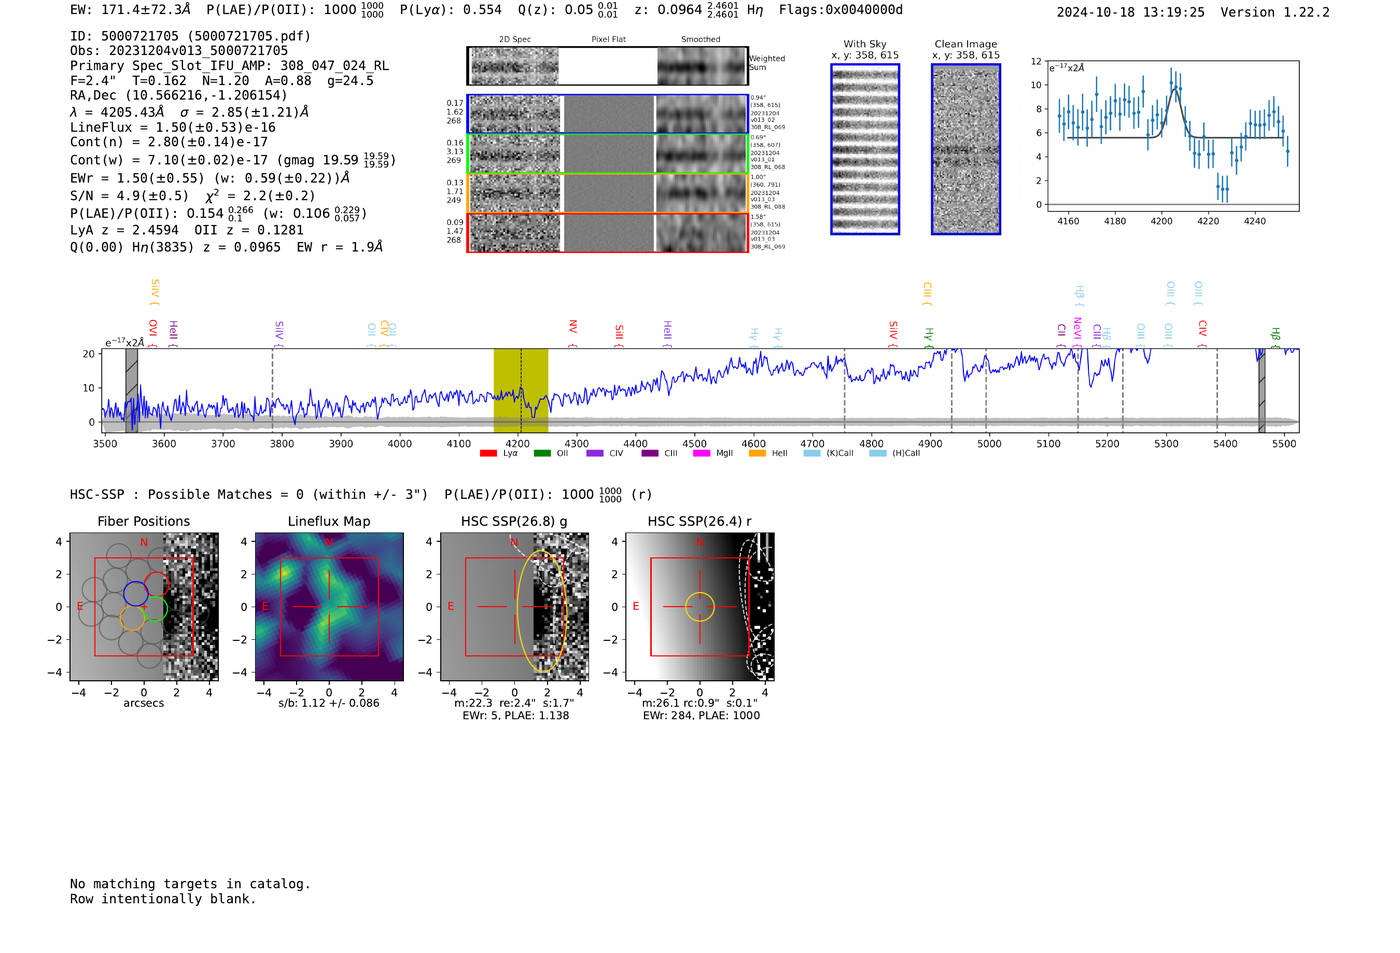
Task: Click the Version 1.22.2 label
Action: coord(1275,12)
